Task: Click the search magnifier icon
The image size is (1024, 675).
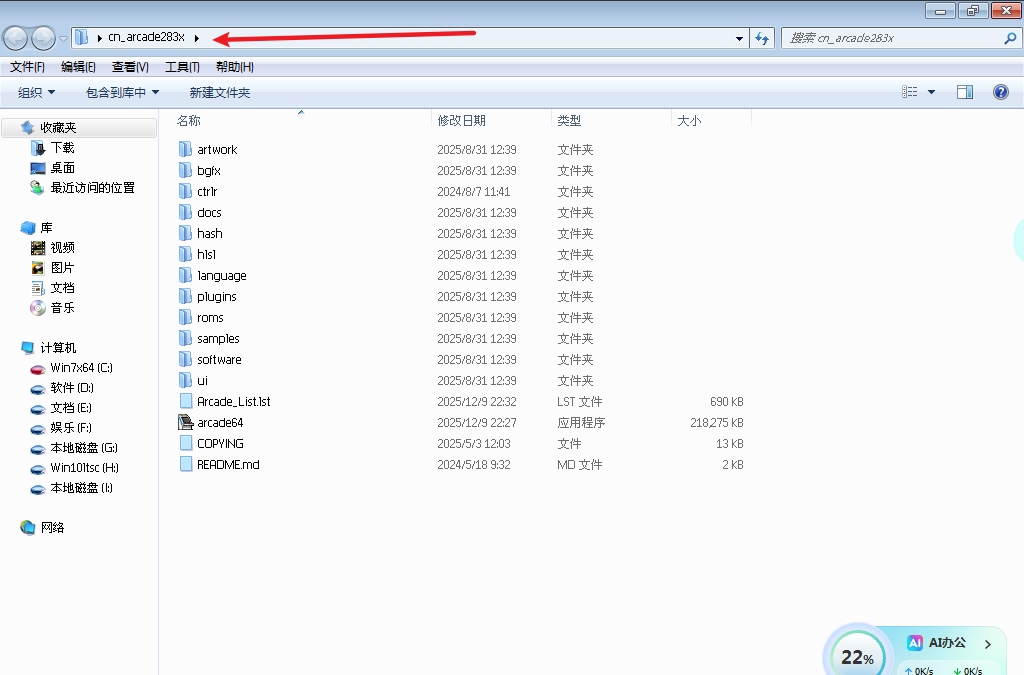Action: click(x=1009, y=38)
